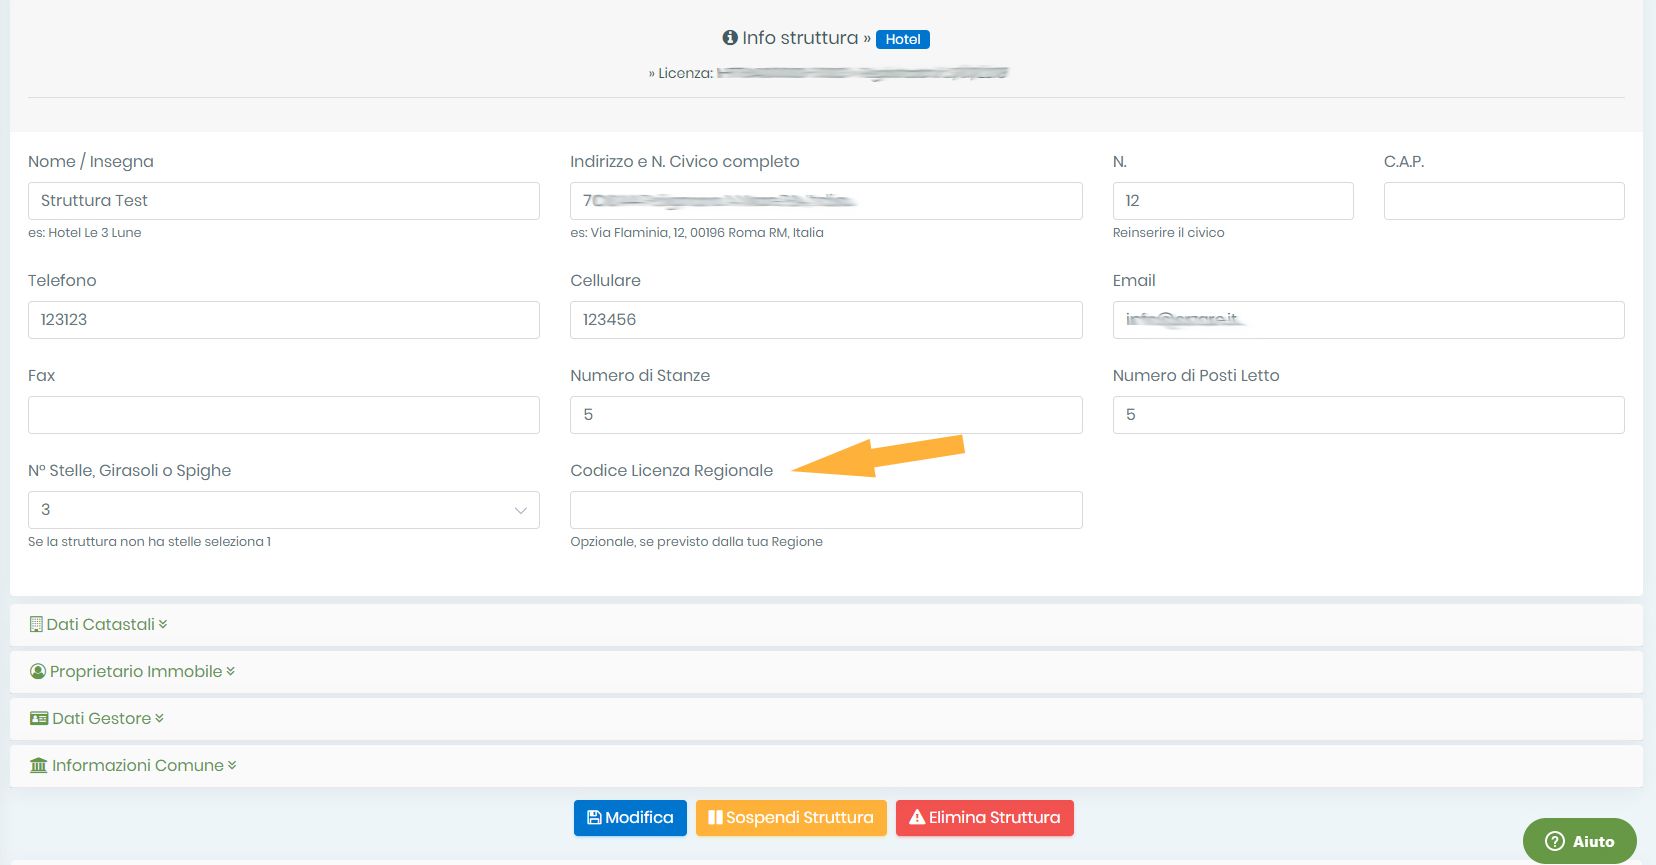
Task: Click the floppy disk icon on Modifica
Action: (594, 817)
